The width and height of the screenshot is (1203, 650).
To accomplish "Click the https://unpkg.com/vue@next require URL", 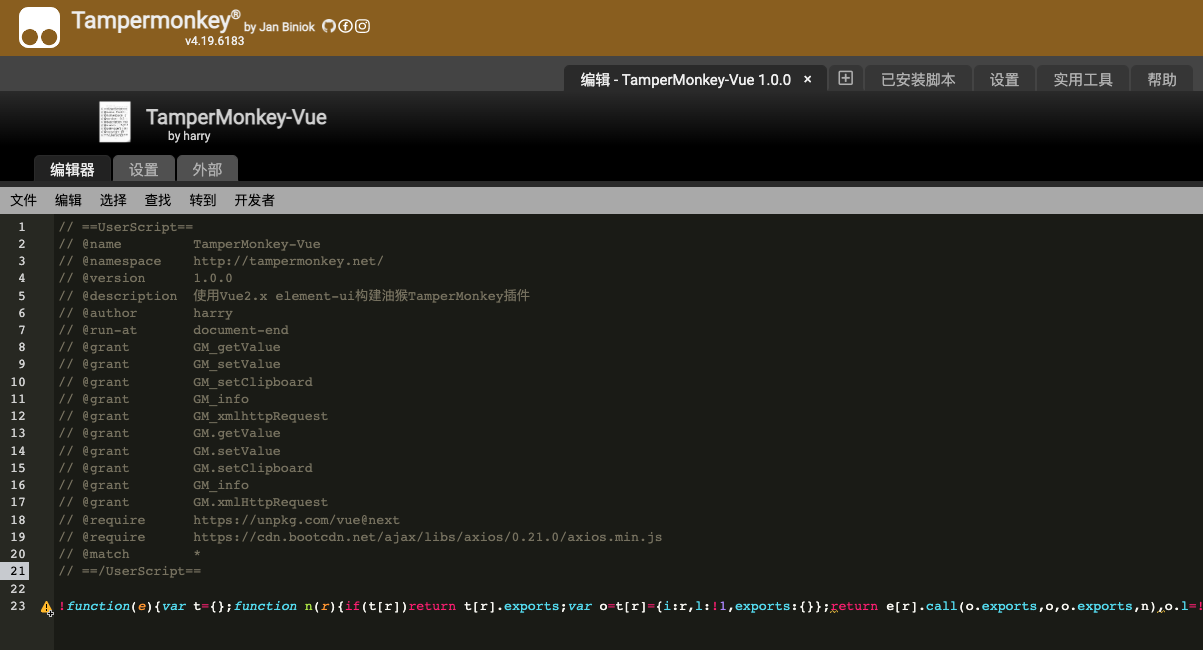I will [x=296, y=520].
